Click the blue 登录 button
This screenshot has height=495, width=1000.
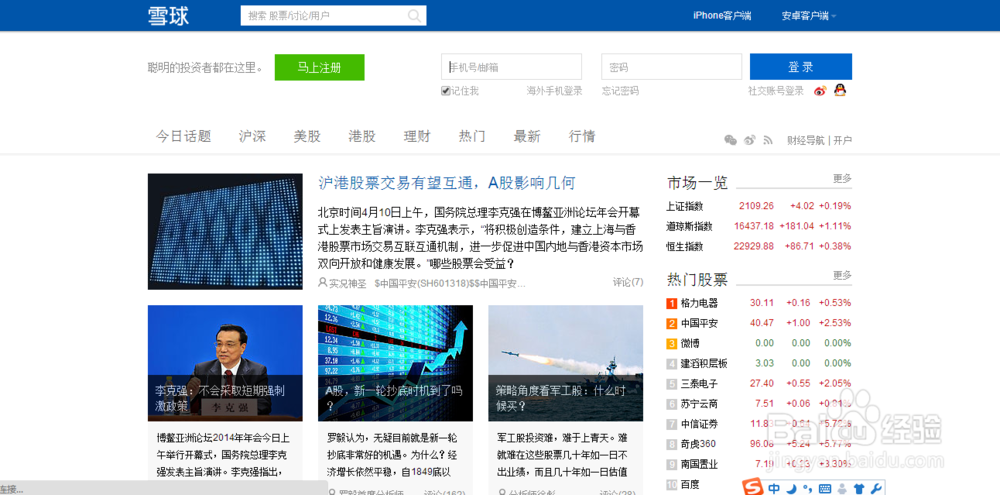click(800, 66)
